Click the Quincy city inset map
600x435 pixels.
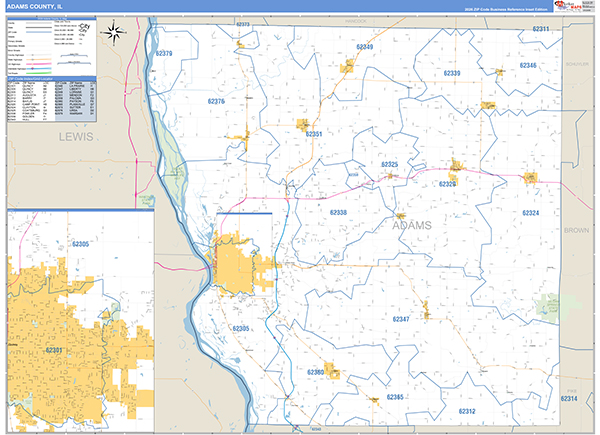point(81,321)
